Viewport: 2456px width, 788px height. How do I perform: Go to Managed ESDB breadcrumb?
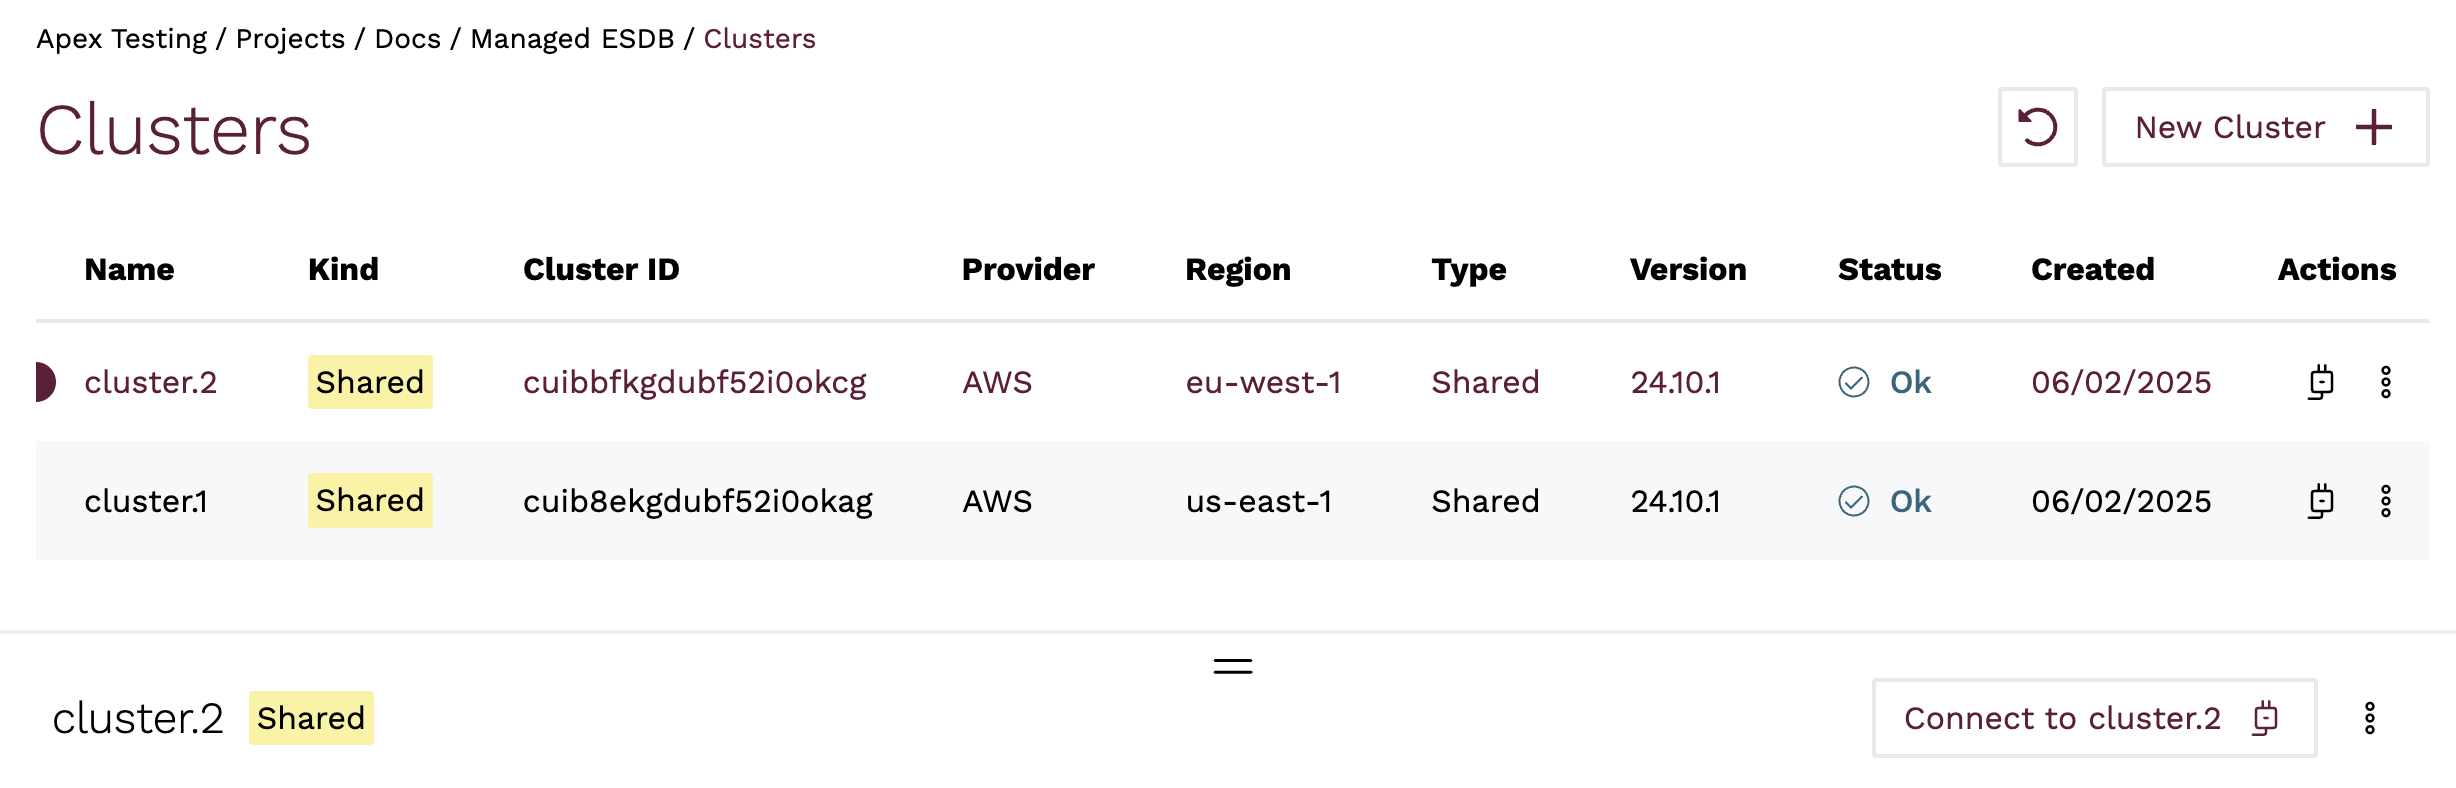click(x=572, y=39)
